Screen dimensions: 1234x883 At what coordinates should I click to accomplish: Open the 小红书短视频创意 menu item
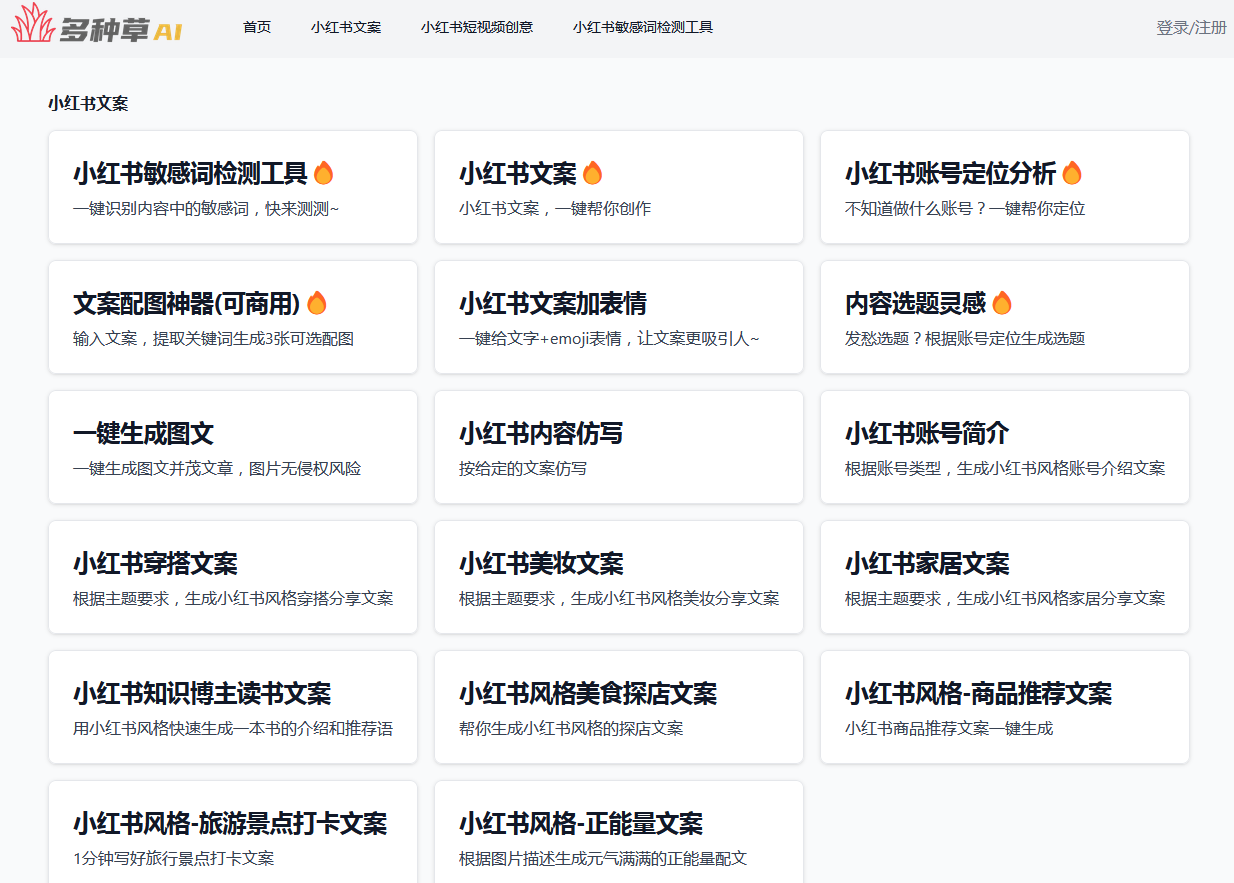(478, 27)
